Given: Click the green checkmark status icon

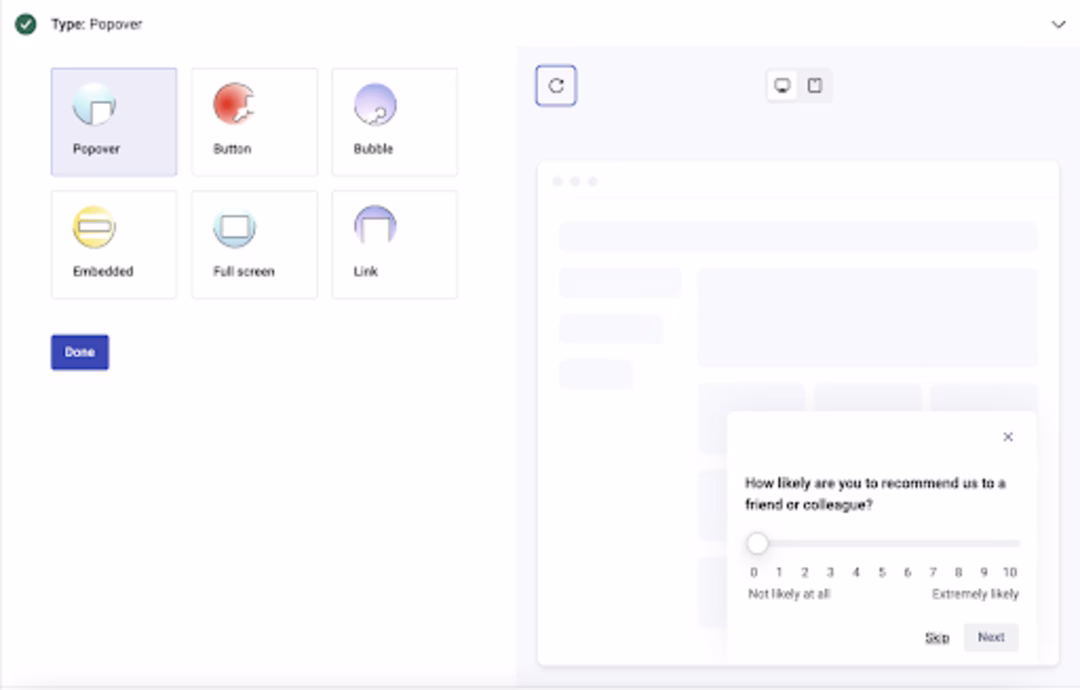Looking at the screenshot, I should pos(25,25).
